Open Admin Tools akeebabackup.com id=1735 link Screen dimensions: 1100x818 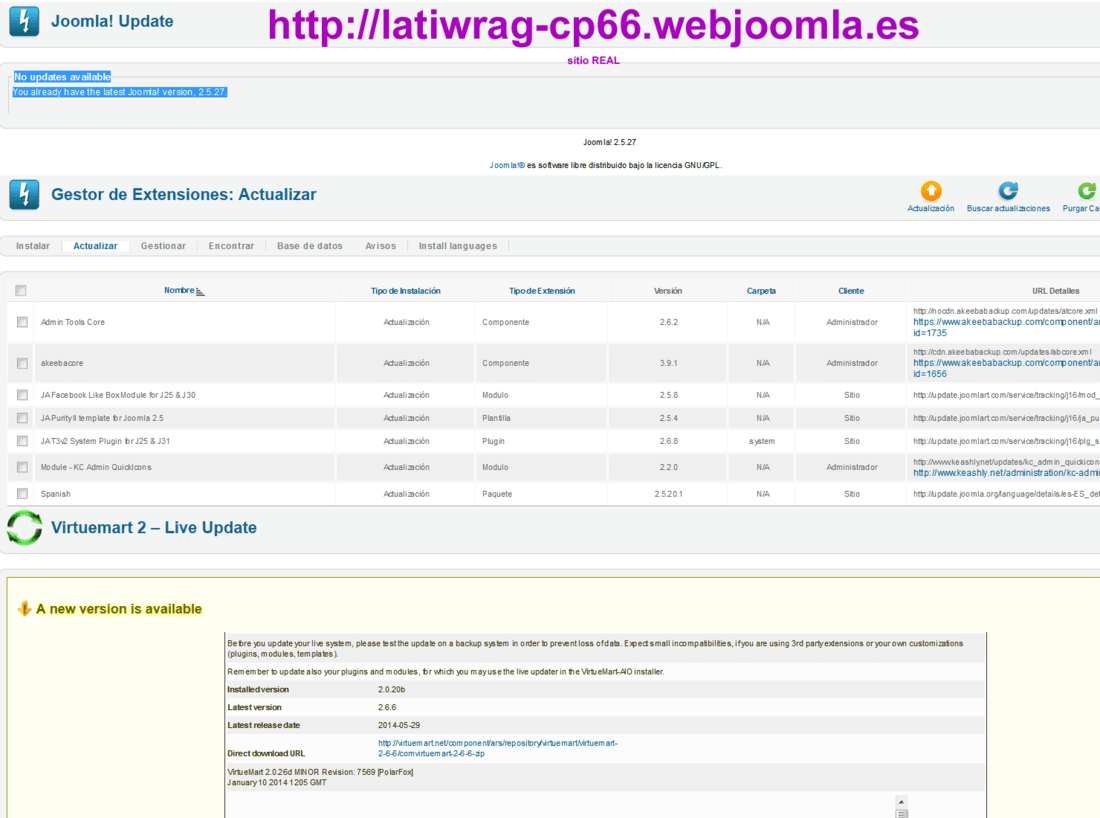(1006, 328)
